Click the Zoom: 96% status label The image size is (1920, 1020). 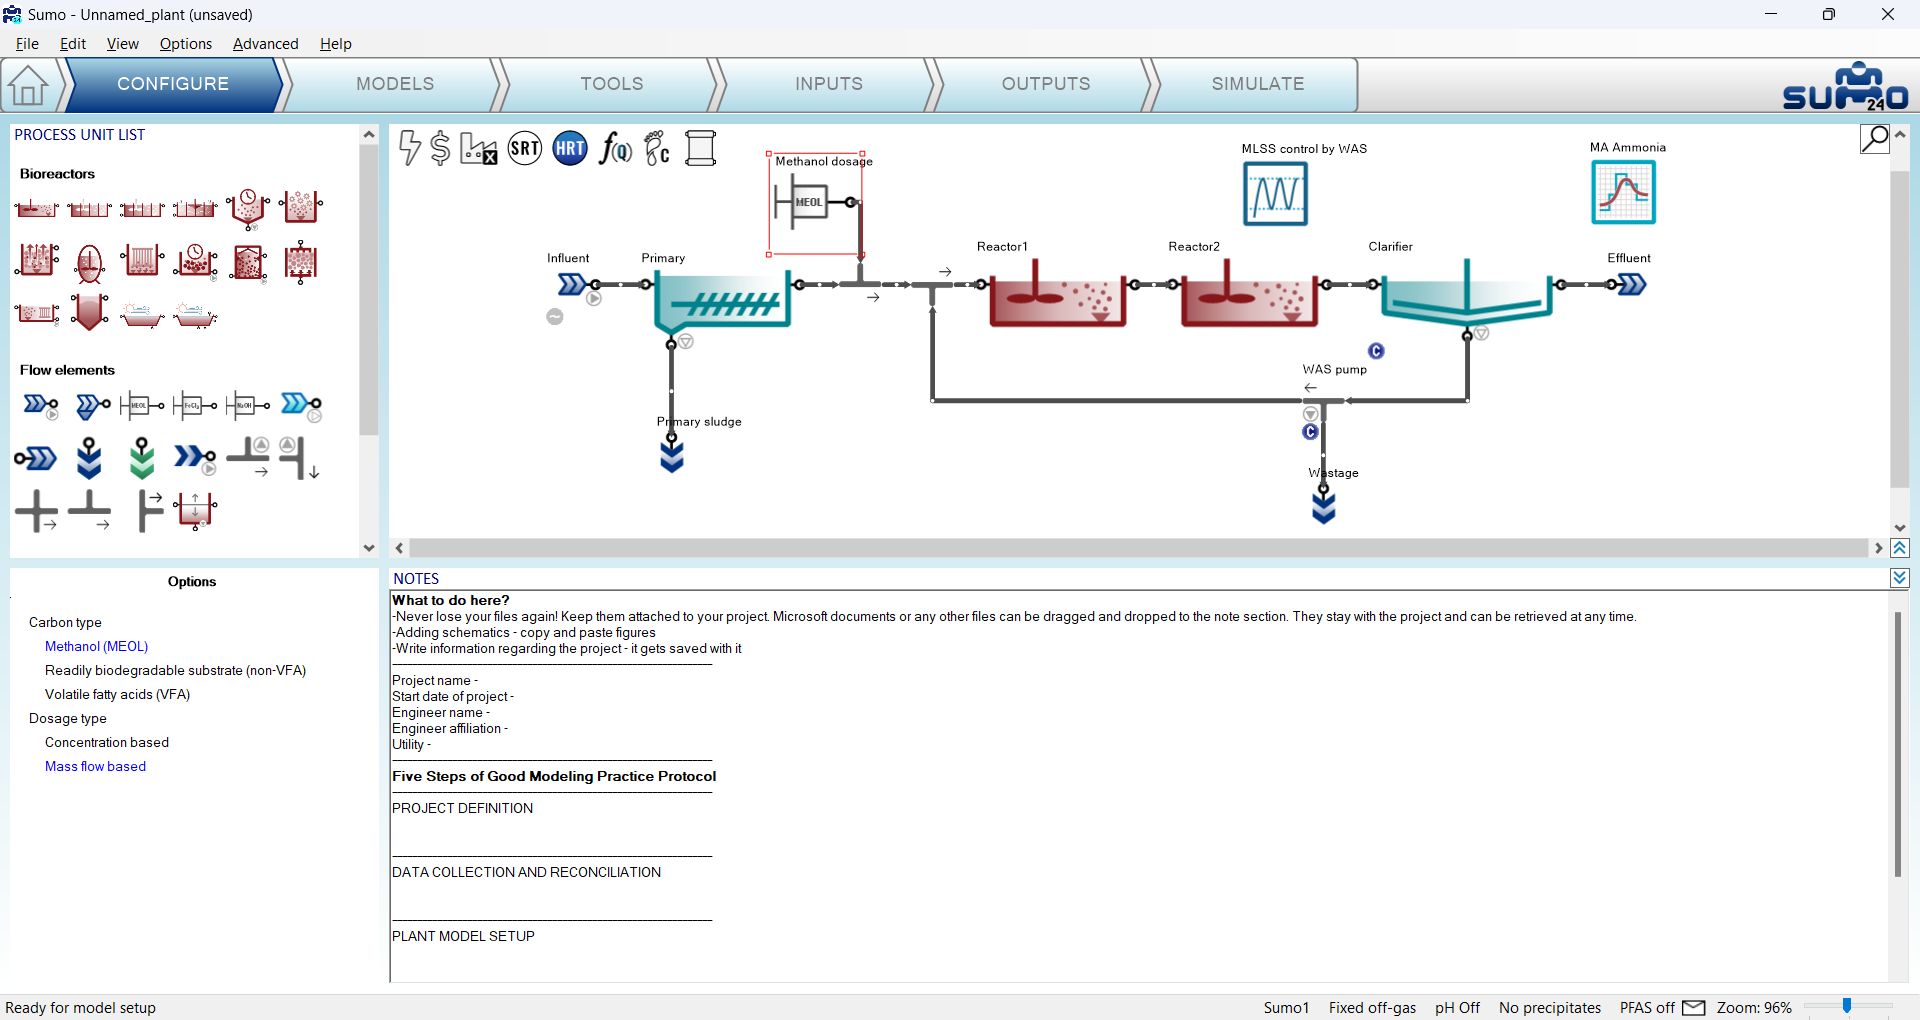point(1754,1008)
